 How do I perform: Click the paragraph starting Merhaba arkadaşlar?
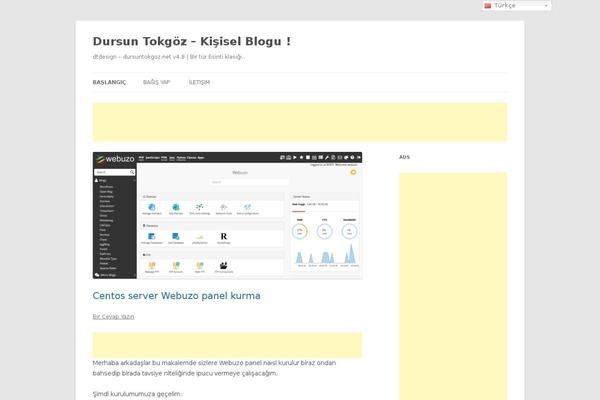pyautogui.click(x=214, y=368)
